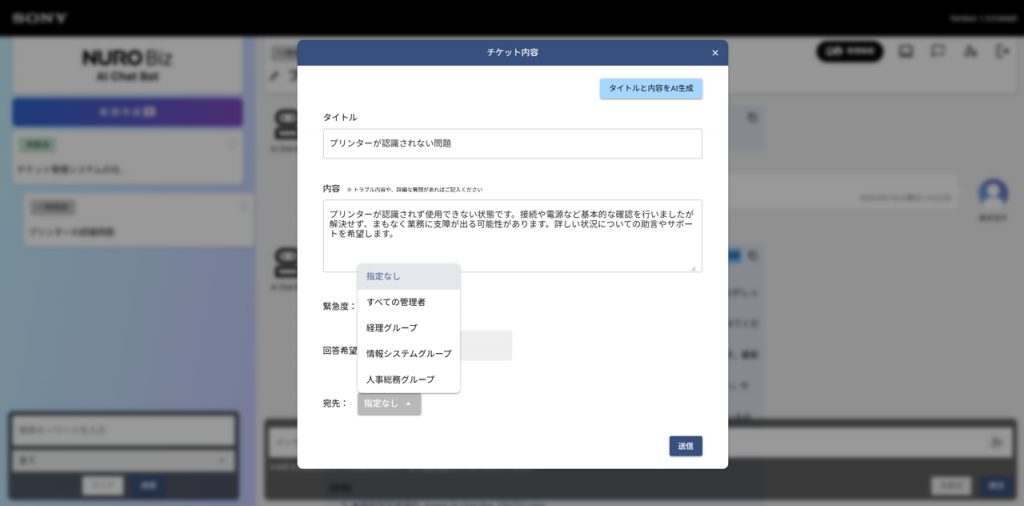Close the チケット内容 dialog with the X

714,53
